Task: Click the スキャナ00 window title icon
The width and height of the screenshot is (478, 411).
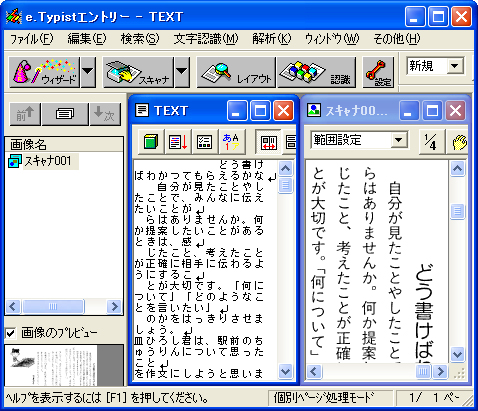Action: (314, 110)
